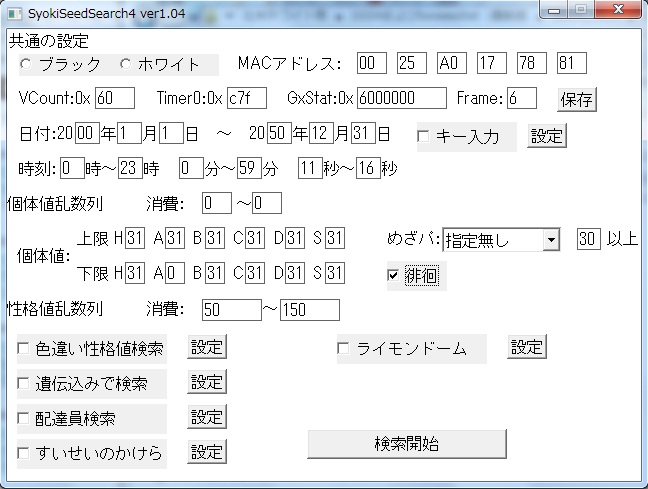Minimize the SyokiSeedSearch4 window

[x=554, y=10]
